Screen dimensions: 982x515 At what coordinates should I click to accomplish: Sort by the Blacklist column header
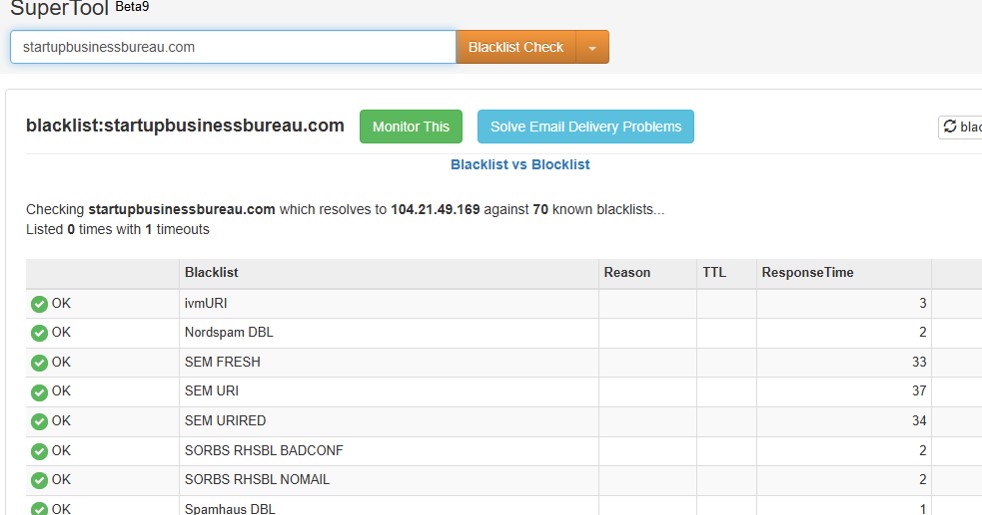coord(211,272)
